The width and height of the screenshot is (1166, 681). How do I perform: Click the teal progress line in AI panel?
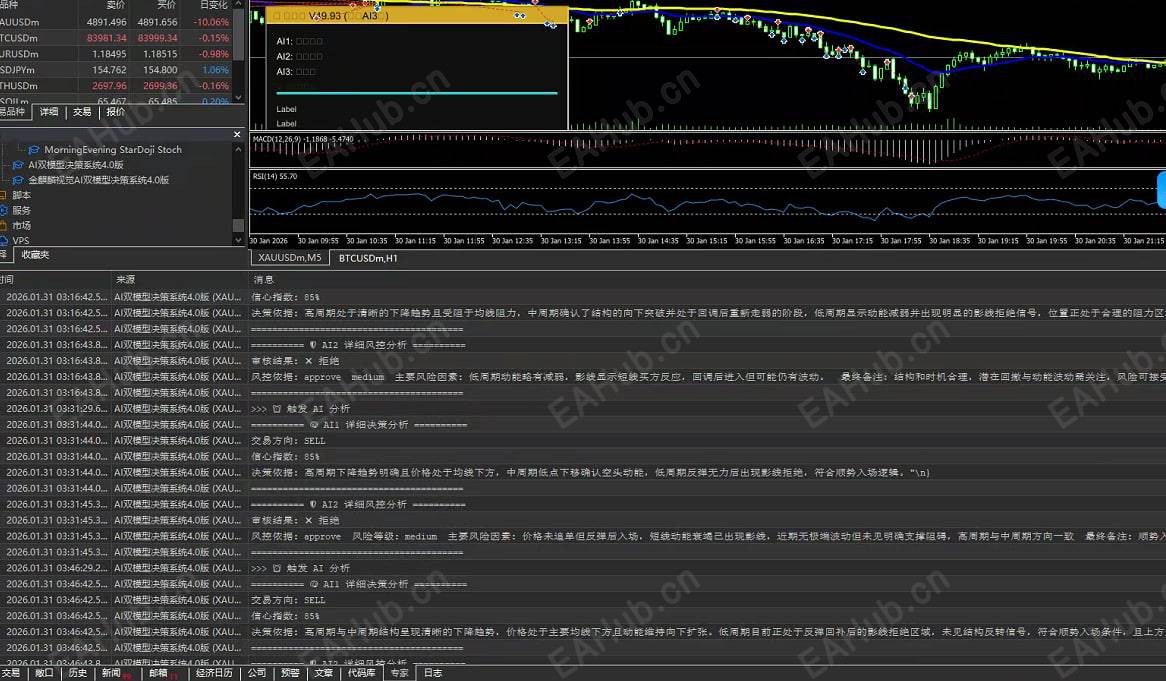coord(416,93)
